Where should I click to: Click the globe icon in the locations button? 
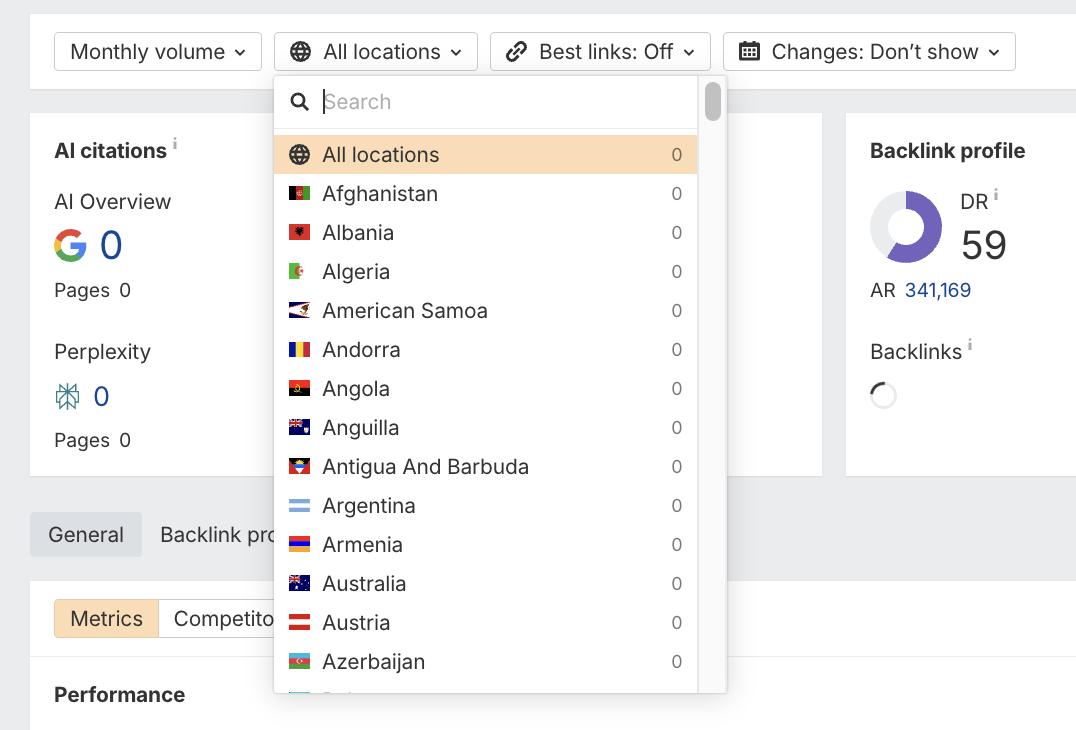[301, 51]
